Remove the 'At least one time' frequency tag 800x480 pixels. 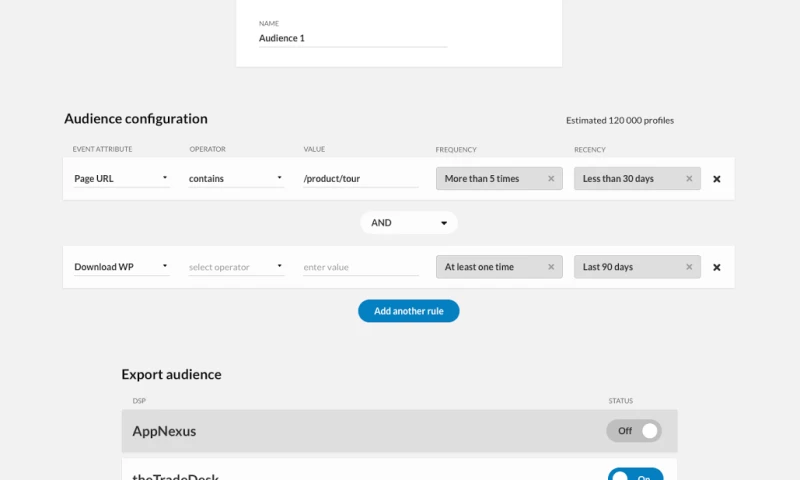point(551,267)
